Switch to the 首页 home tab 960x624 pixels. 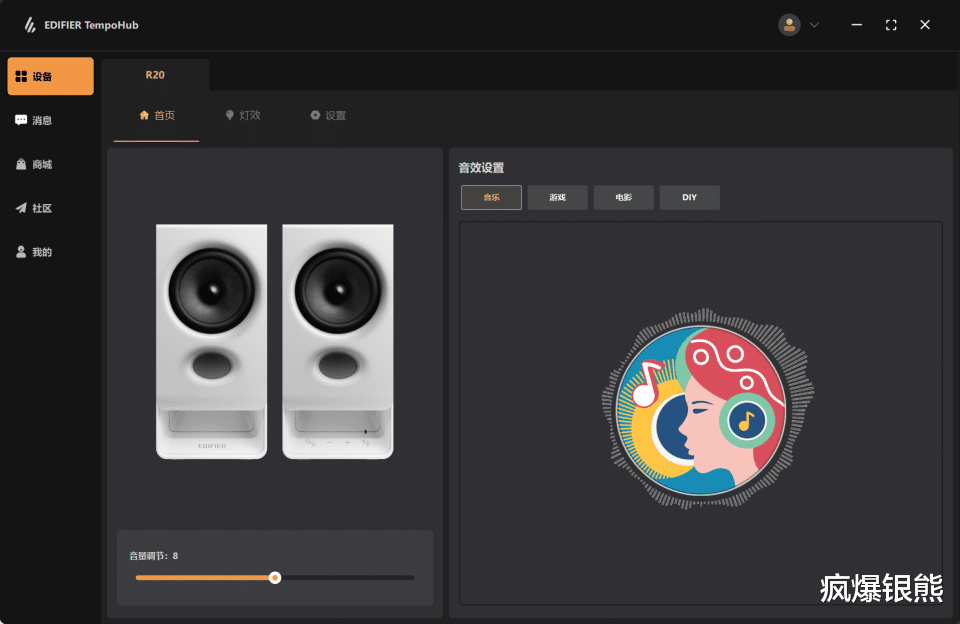157,116
